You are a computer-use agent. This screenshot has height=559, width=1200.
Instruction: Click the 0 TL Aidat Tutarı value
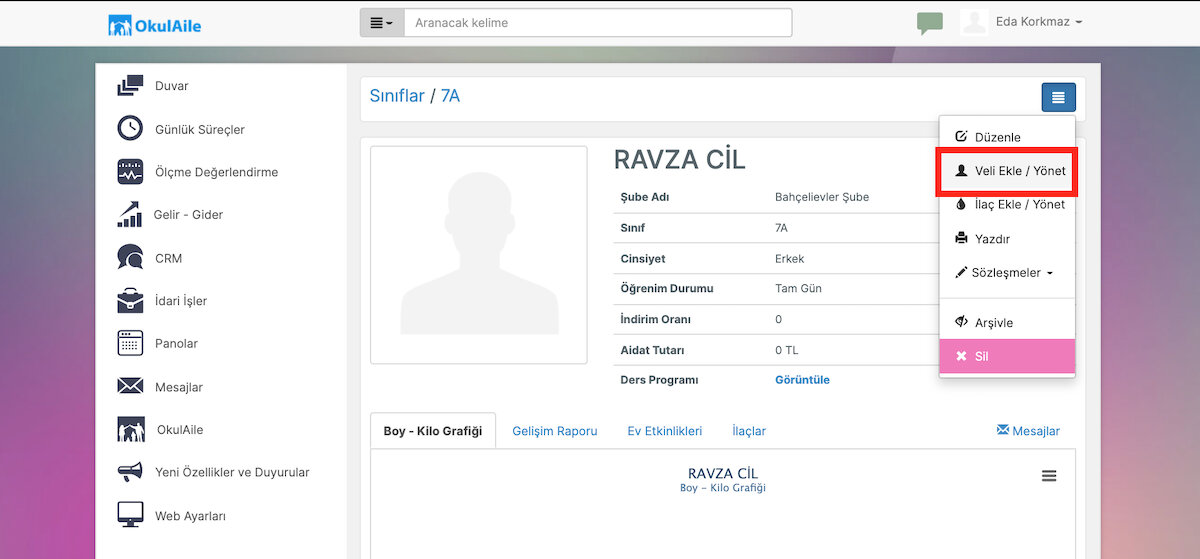click(787, 350)
